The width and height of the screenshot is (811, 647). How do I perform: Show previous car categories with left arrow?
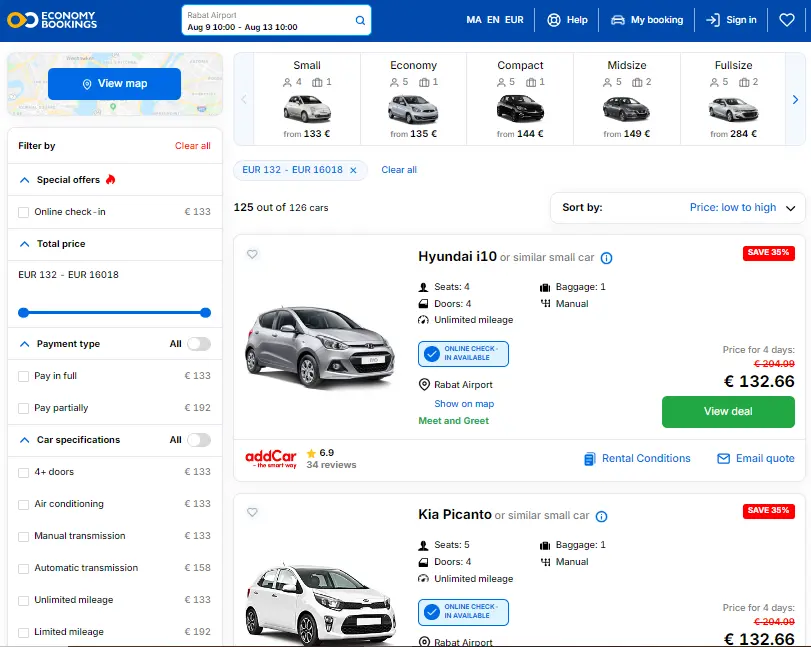[x=244, y=99]
